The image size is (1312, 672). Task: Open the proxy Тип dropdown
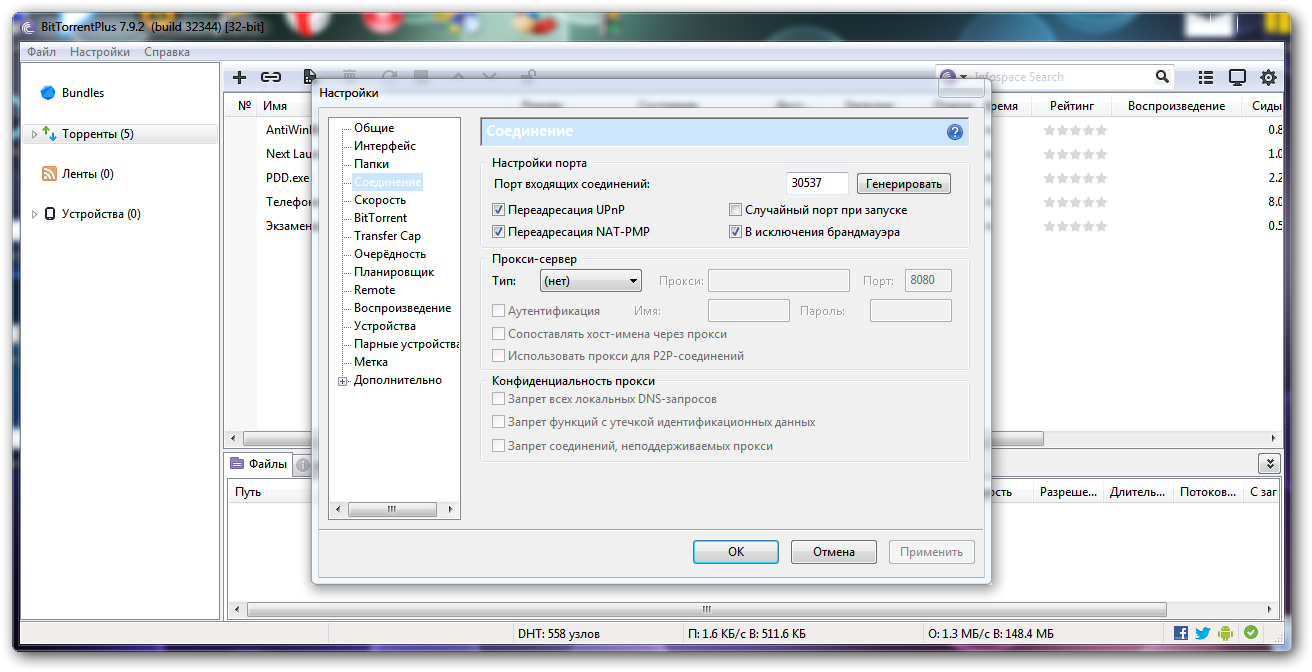[590, 281]
